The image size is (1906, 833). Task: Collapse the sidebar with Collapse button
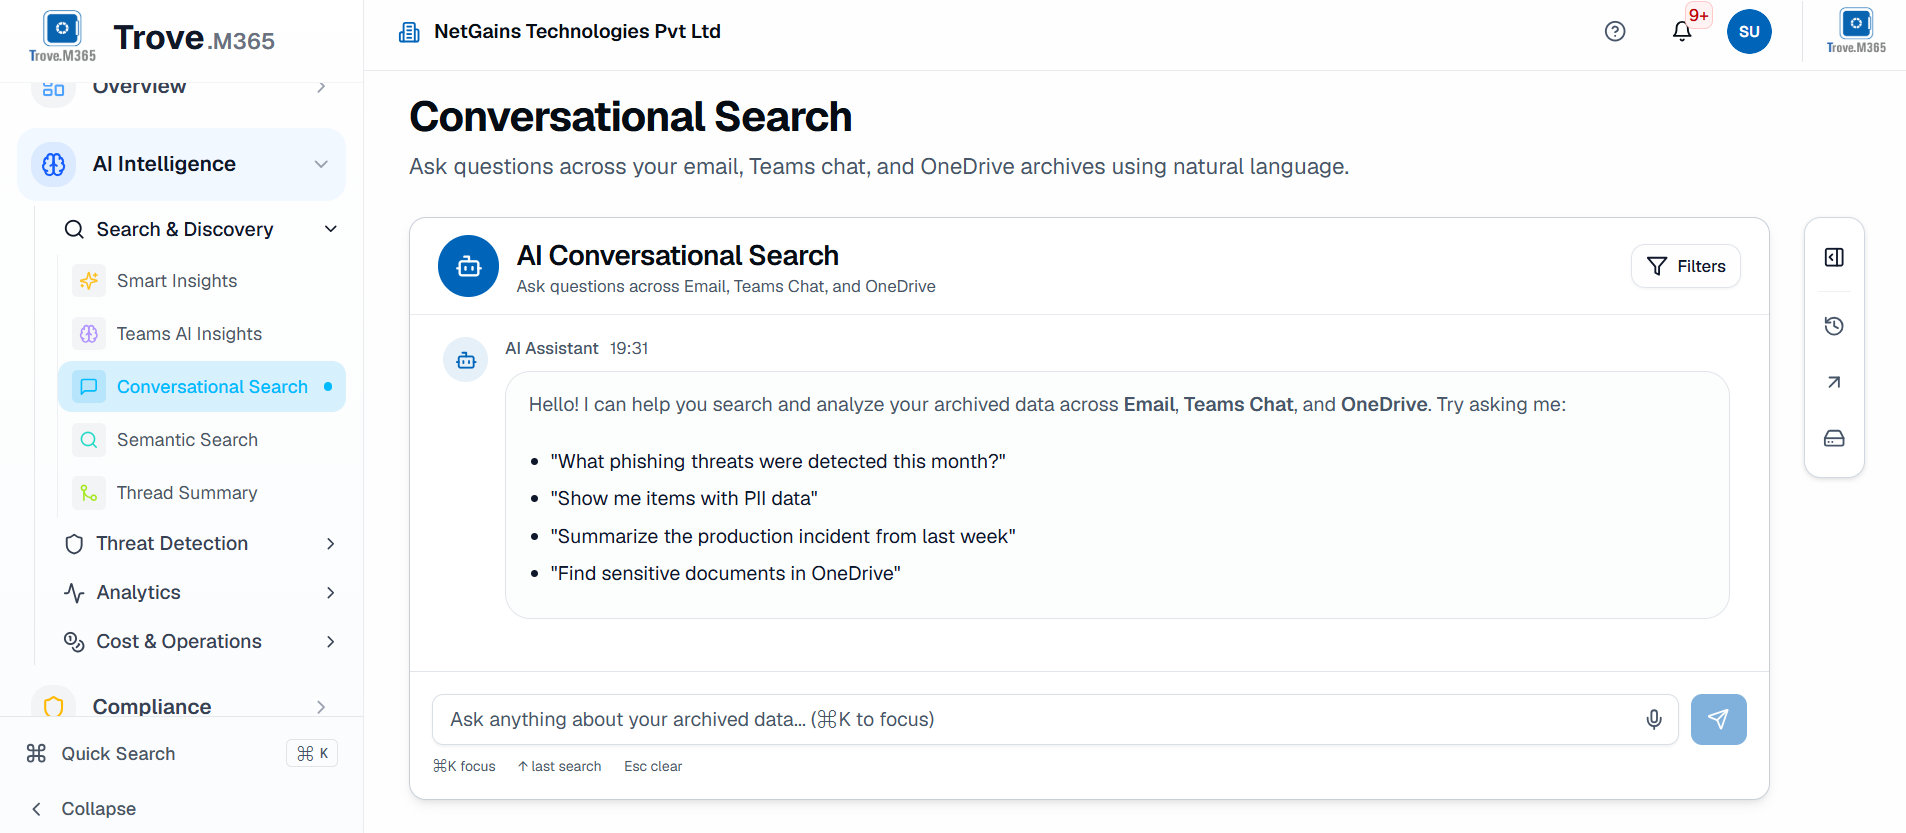coord(84,809)
